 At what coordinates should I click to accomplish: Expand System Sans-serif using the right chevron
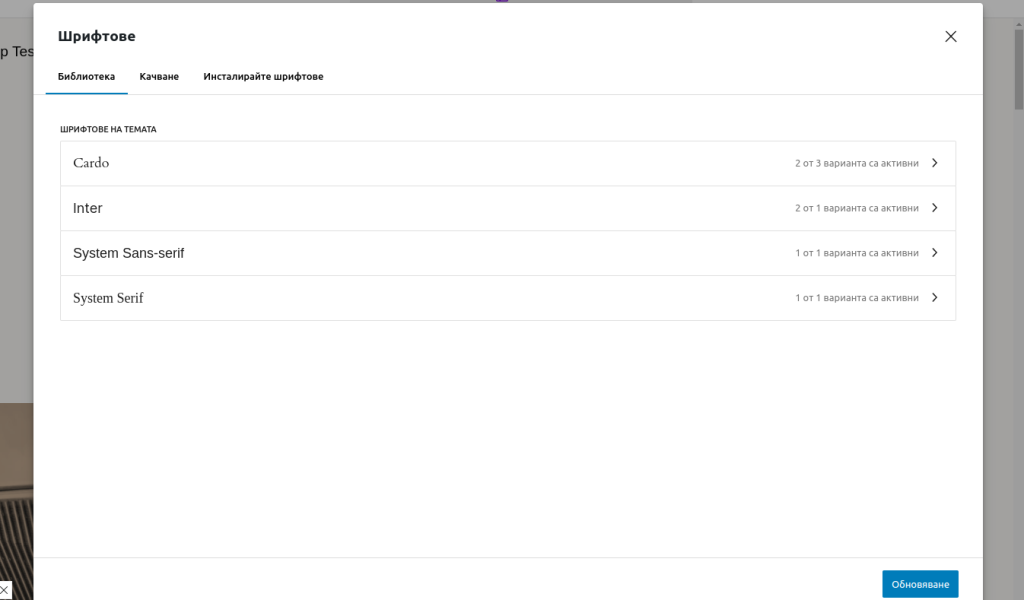click(x=935, y=253)
